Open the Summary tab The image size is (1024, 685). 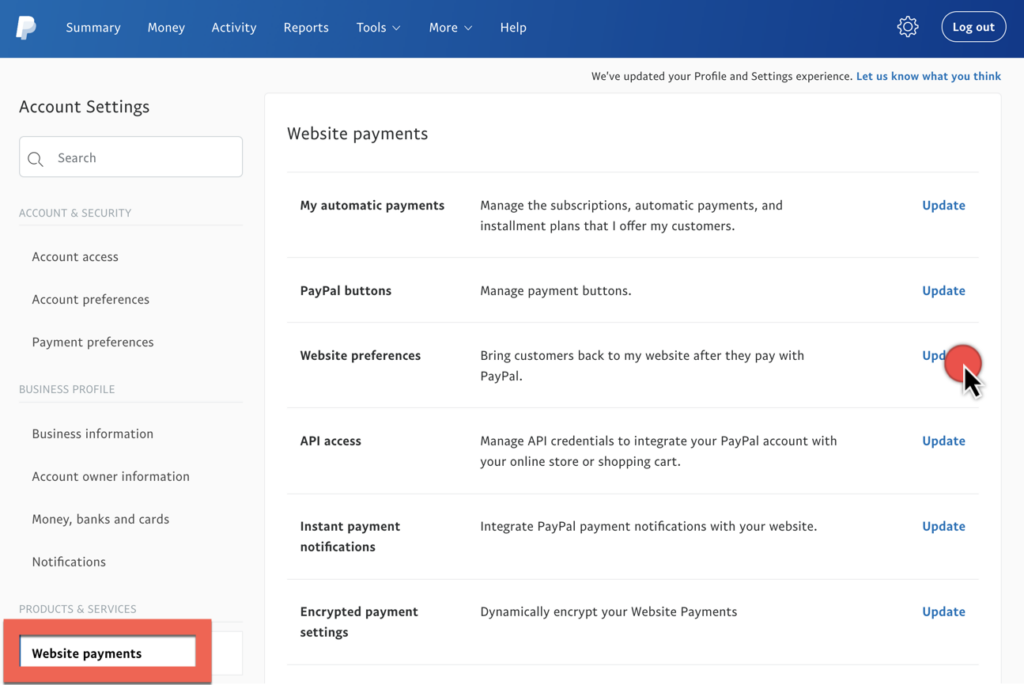click(93, 27)
